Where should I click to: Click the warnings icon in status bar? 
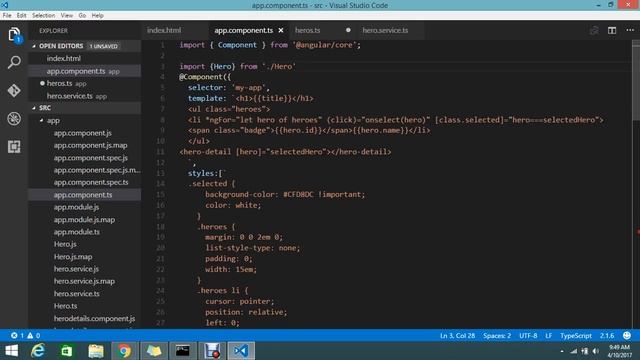click(x=30, y=336)
